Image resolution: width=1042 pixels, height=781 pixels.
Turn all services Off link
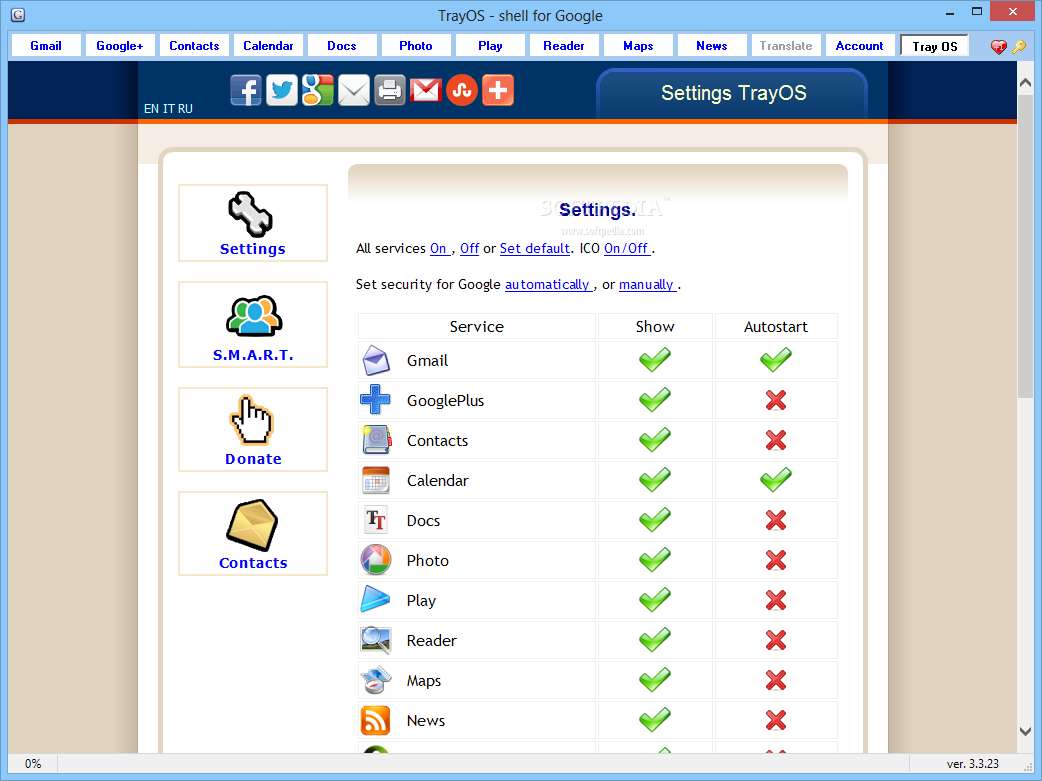click(x=469, y=249)
